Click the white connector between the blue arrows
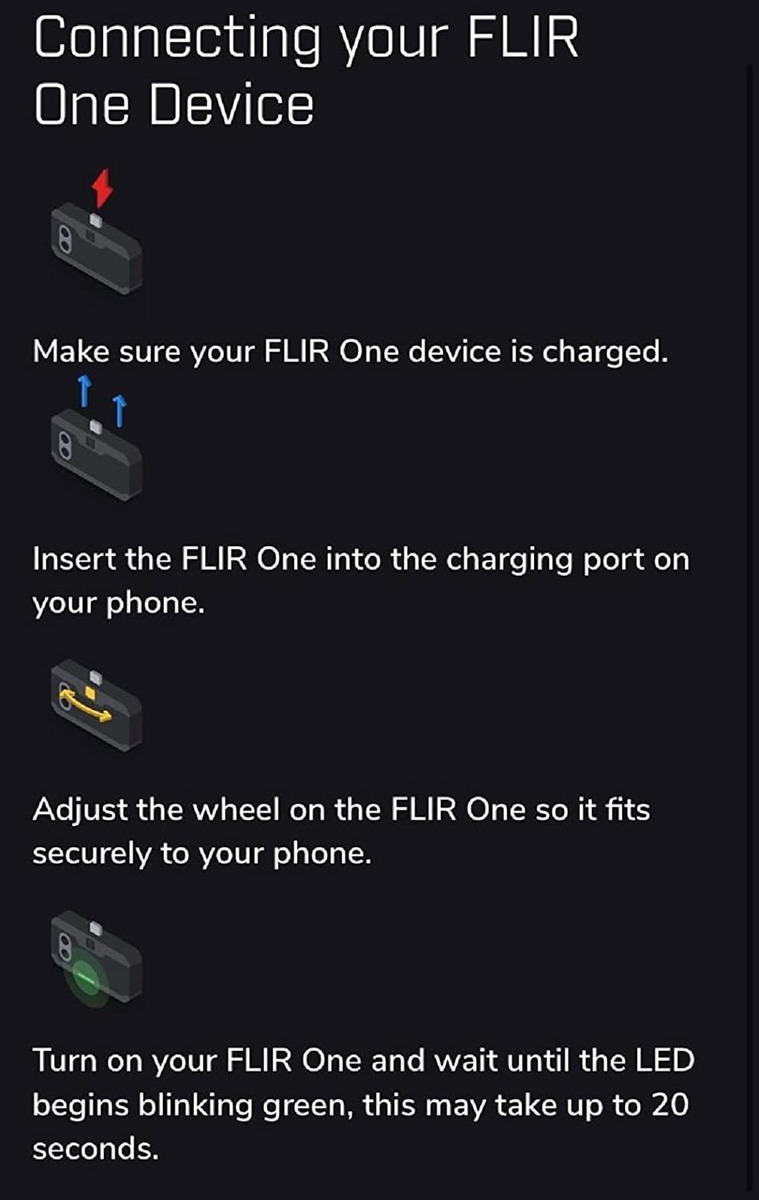759x1200 pixels. [97, 427]
